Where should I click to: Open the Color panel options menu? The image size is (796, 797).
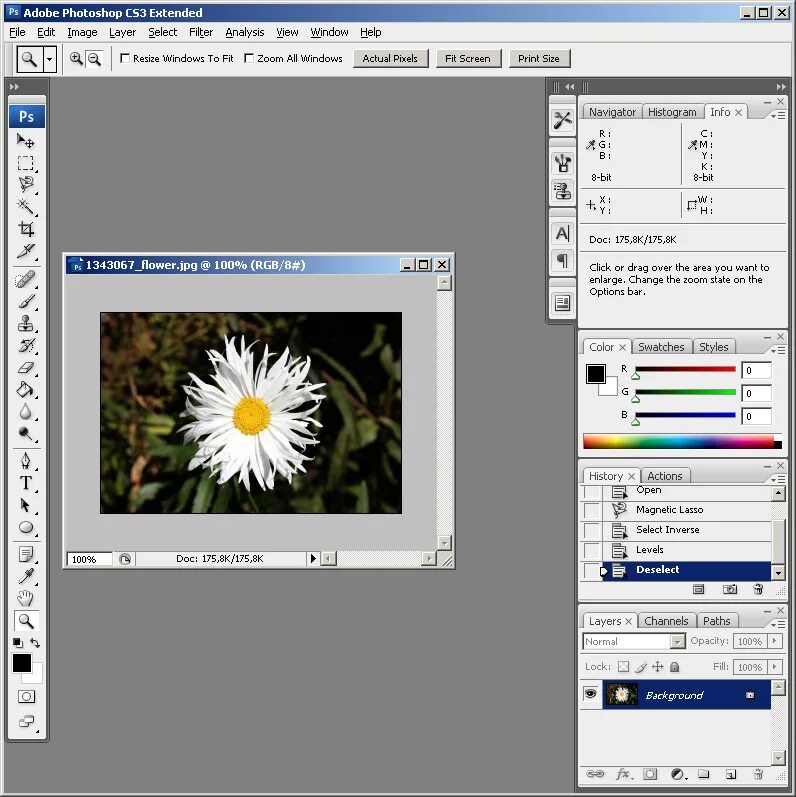(778, 350)
